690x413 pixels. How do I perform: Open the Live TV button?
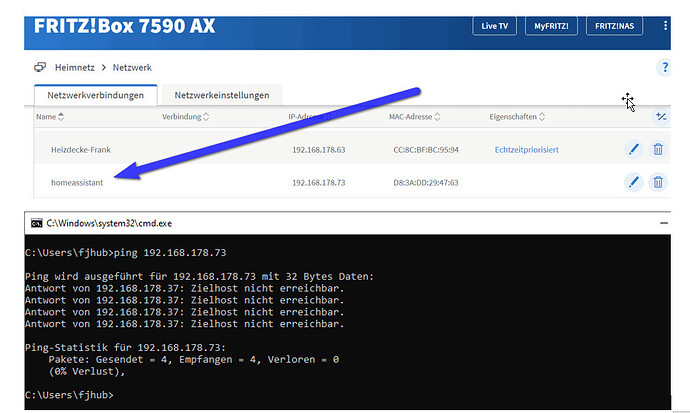[495, 26]
